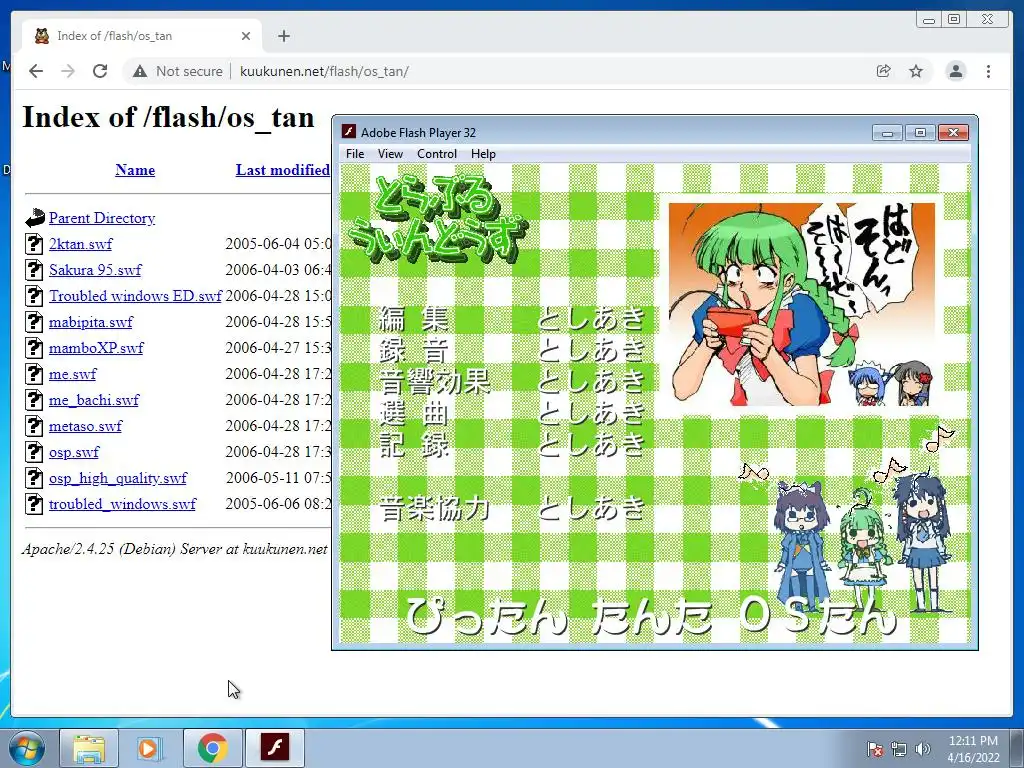Click the taskbar clock showing 12:11 PM
Image resolution: width=1024 pixels, height=768 pixels.
point(973,749)
